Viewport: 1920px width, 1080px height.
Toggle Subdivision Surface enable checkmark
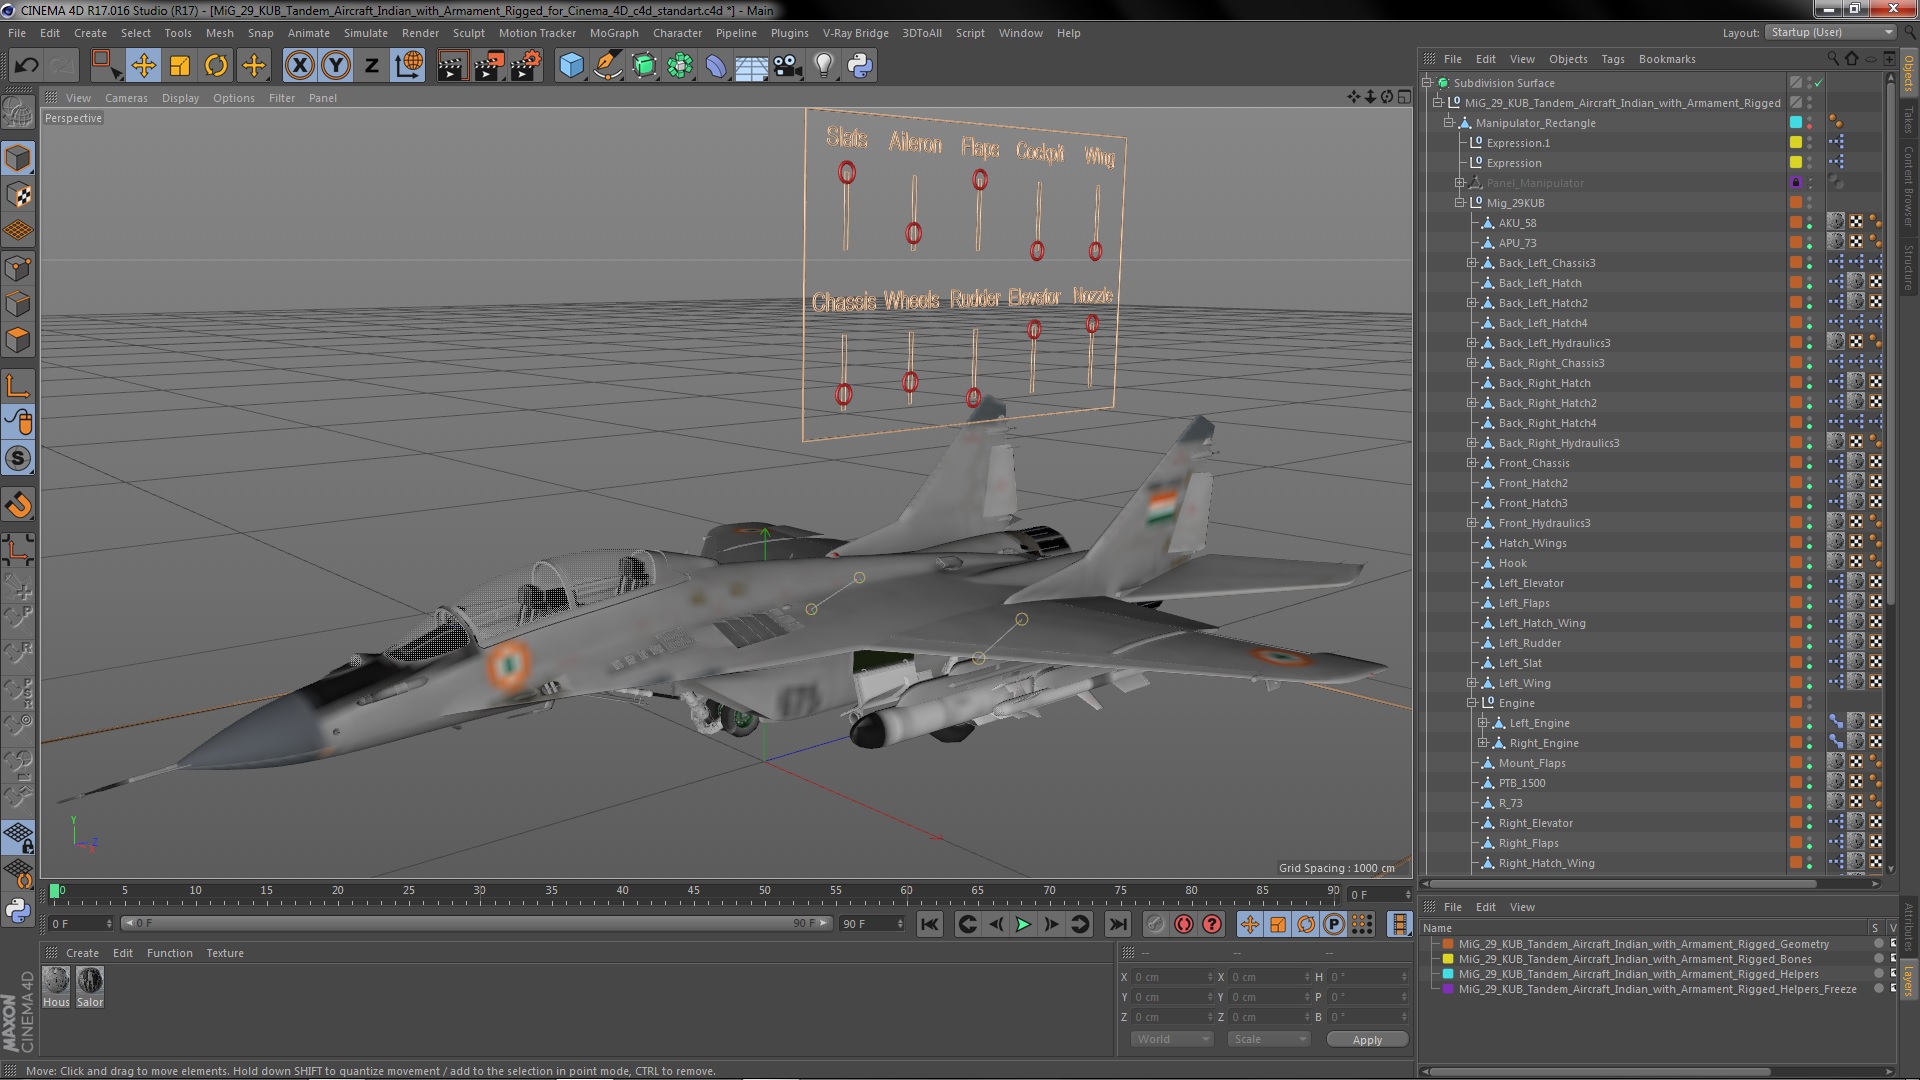(1819, 83)
